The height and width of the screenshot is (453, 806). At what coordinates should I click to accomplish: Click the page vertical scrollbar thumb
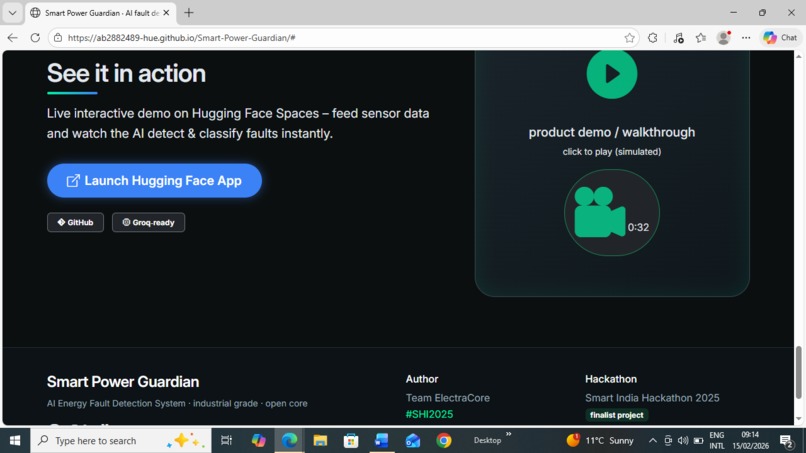[x=798, y=372]
